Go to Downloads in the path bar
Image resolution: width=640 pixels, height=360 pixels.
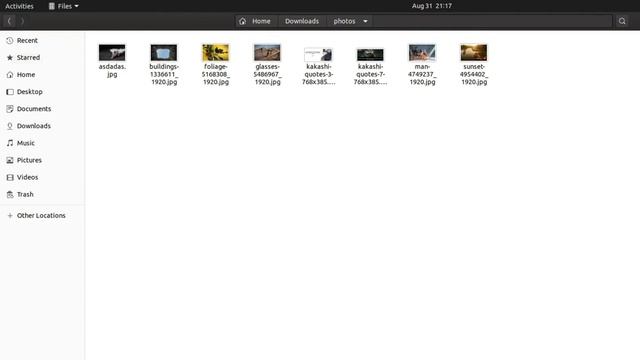pos(302,21)
